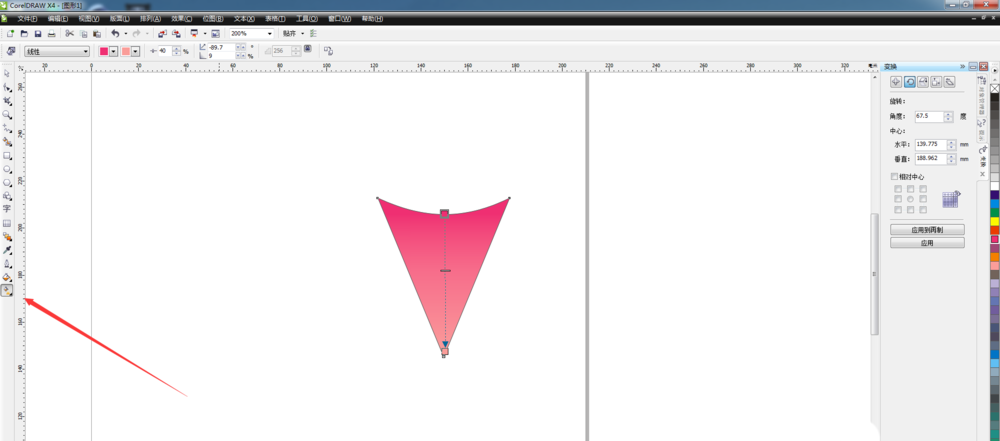This screenshot has height=441, width=1000.
Task: Open the zoom level 200% dropdown
Action: coord(269,33)
